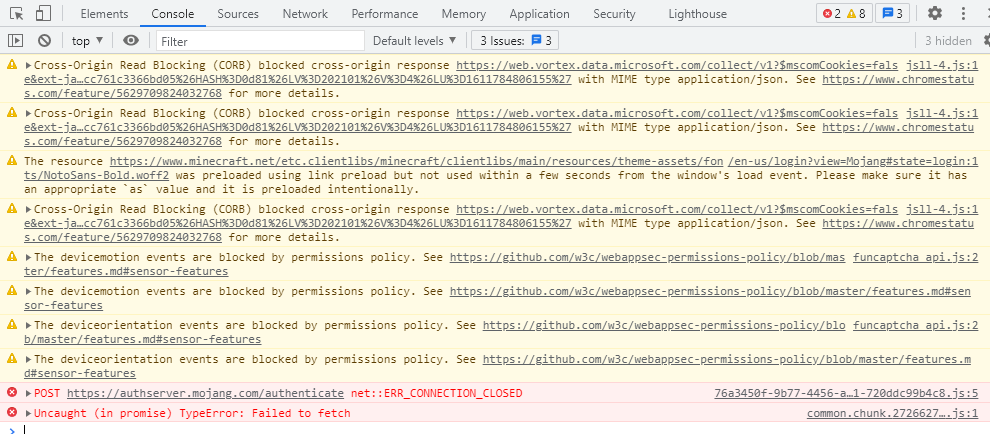The height and width of the screenshot is (434, 990).
Task: Expand the Uncaught TypeError entry
Action: tap(28, 414)
